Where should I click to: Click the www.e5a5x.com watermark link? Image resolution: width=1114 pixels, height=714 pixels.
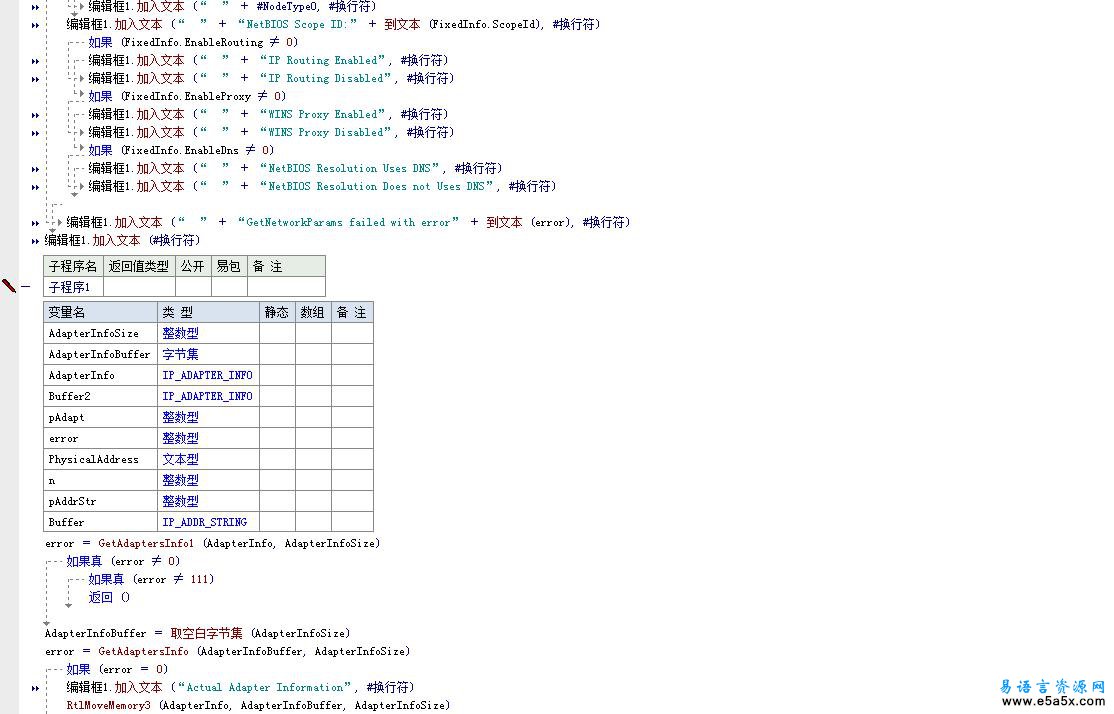1052,702
